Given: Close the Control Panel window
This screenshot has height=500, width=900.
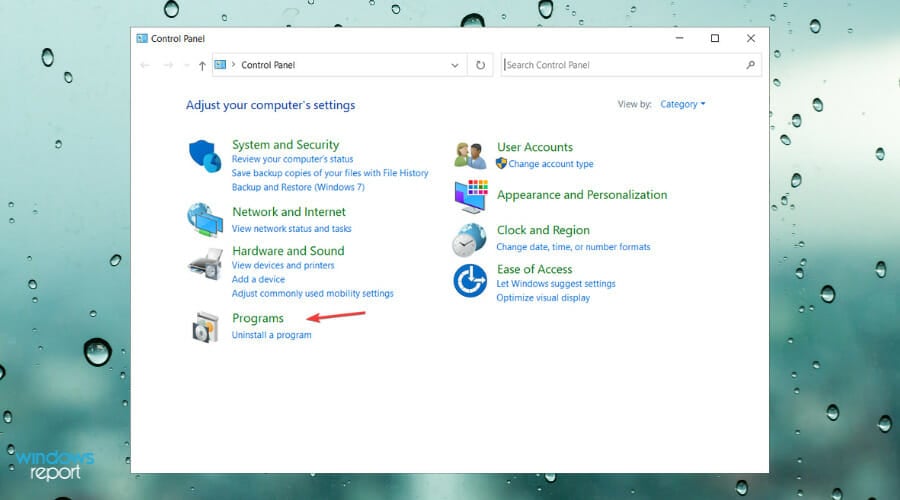Looking at the screenshot, I should pos(750,38).
